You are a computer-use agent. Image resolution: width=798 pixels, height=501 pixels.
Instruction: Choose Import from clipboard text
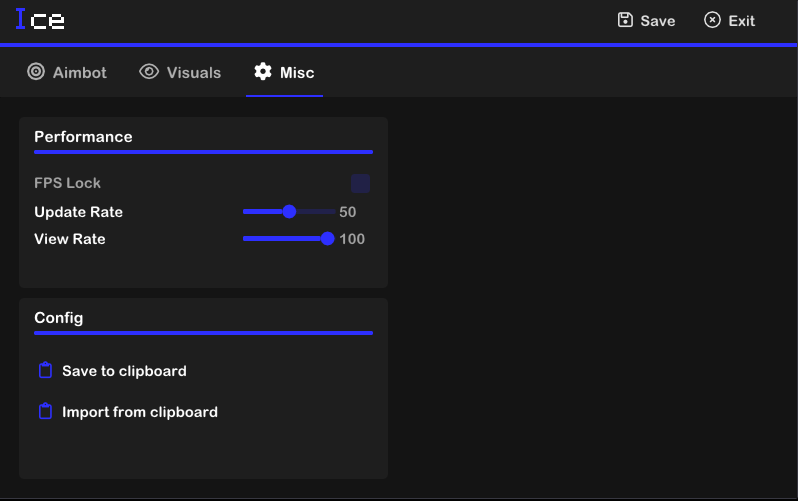coord(140,412)
